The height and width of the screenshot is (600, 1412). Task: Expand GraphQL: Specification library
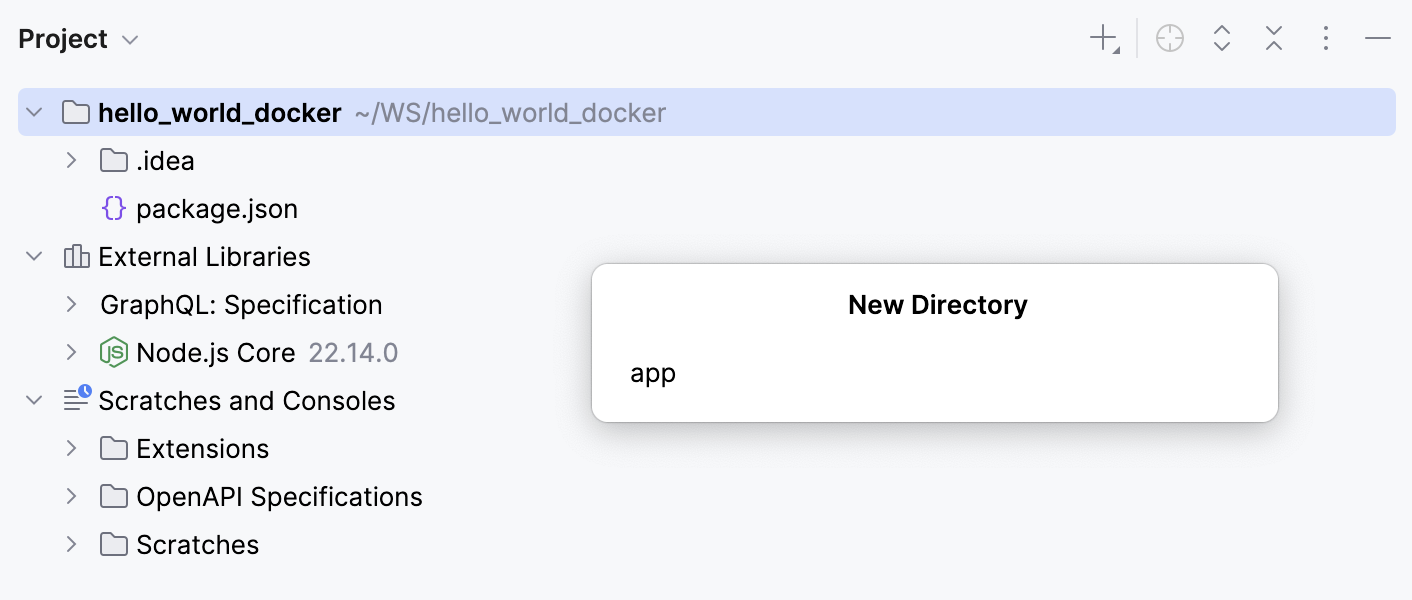point(70,304)
